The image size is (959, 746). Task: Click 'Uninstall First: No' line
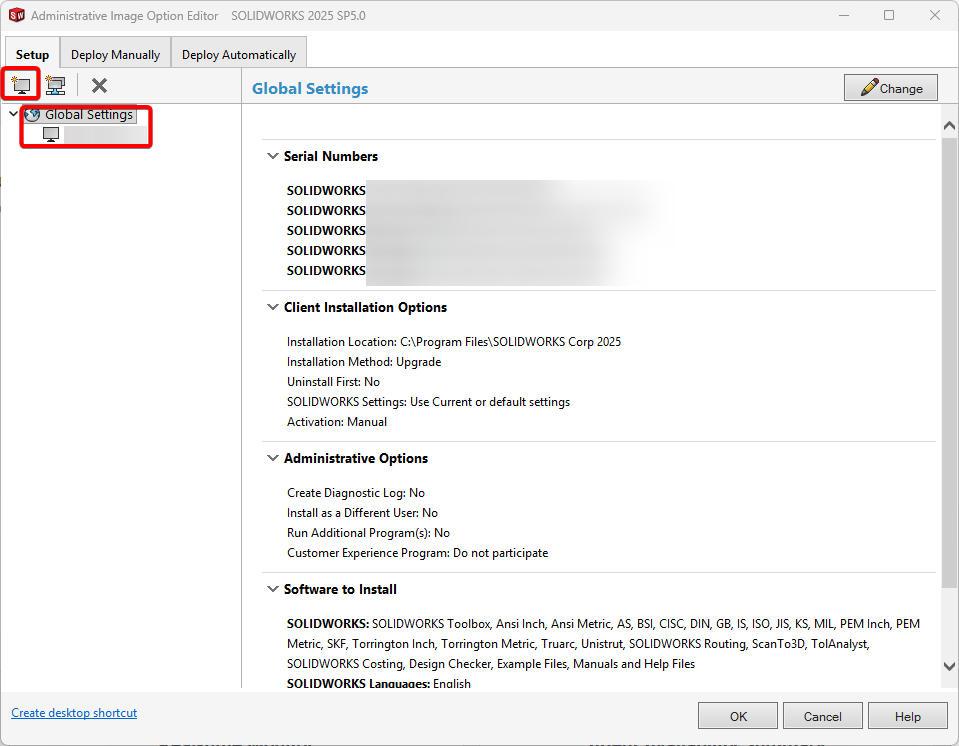coord(333,382)
